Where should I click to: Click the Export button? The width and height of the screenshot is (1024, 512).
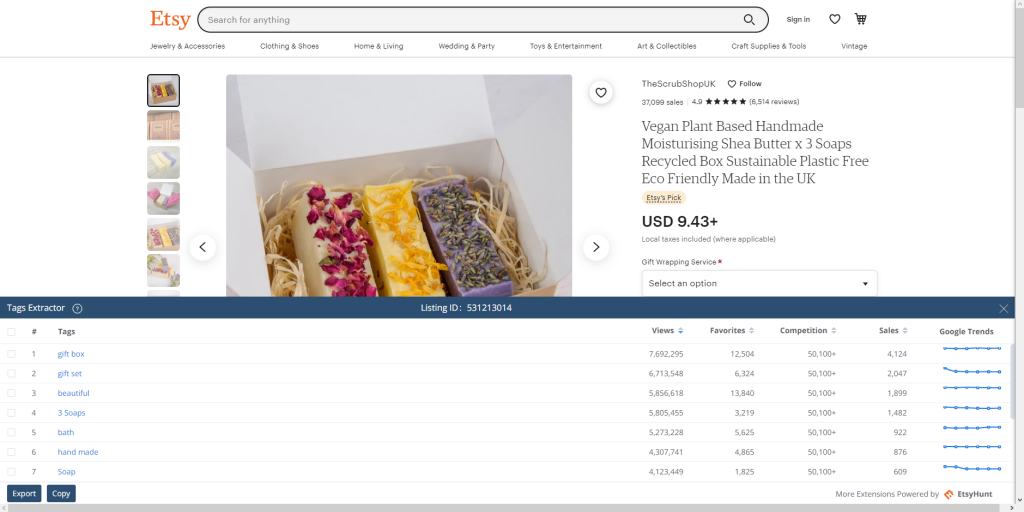24,493
